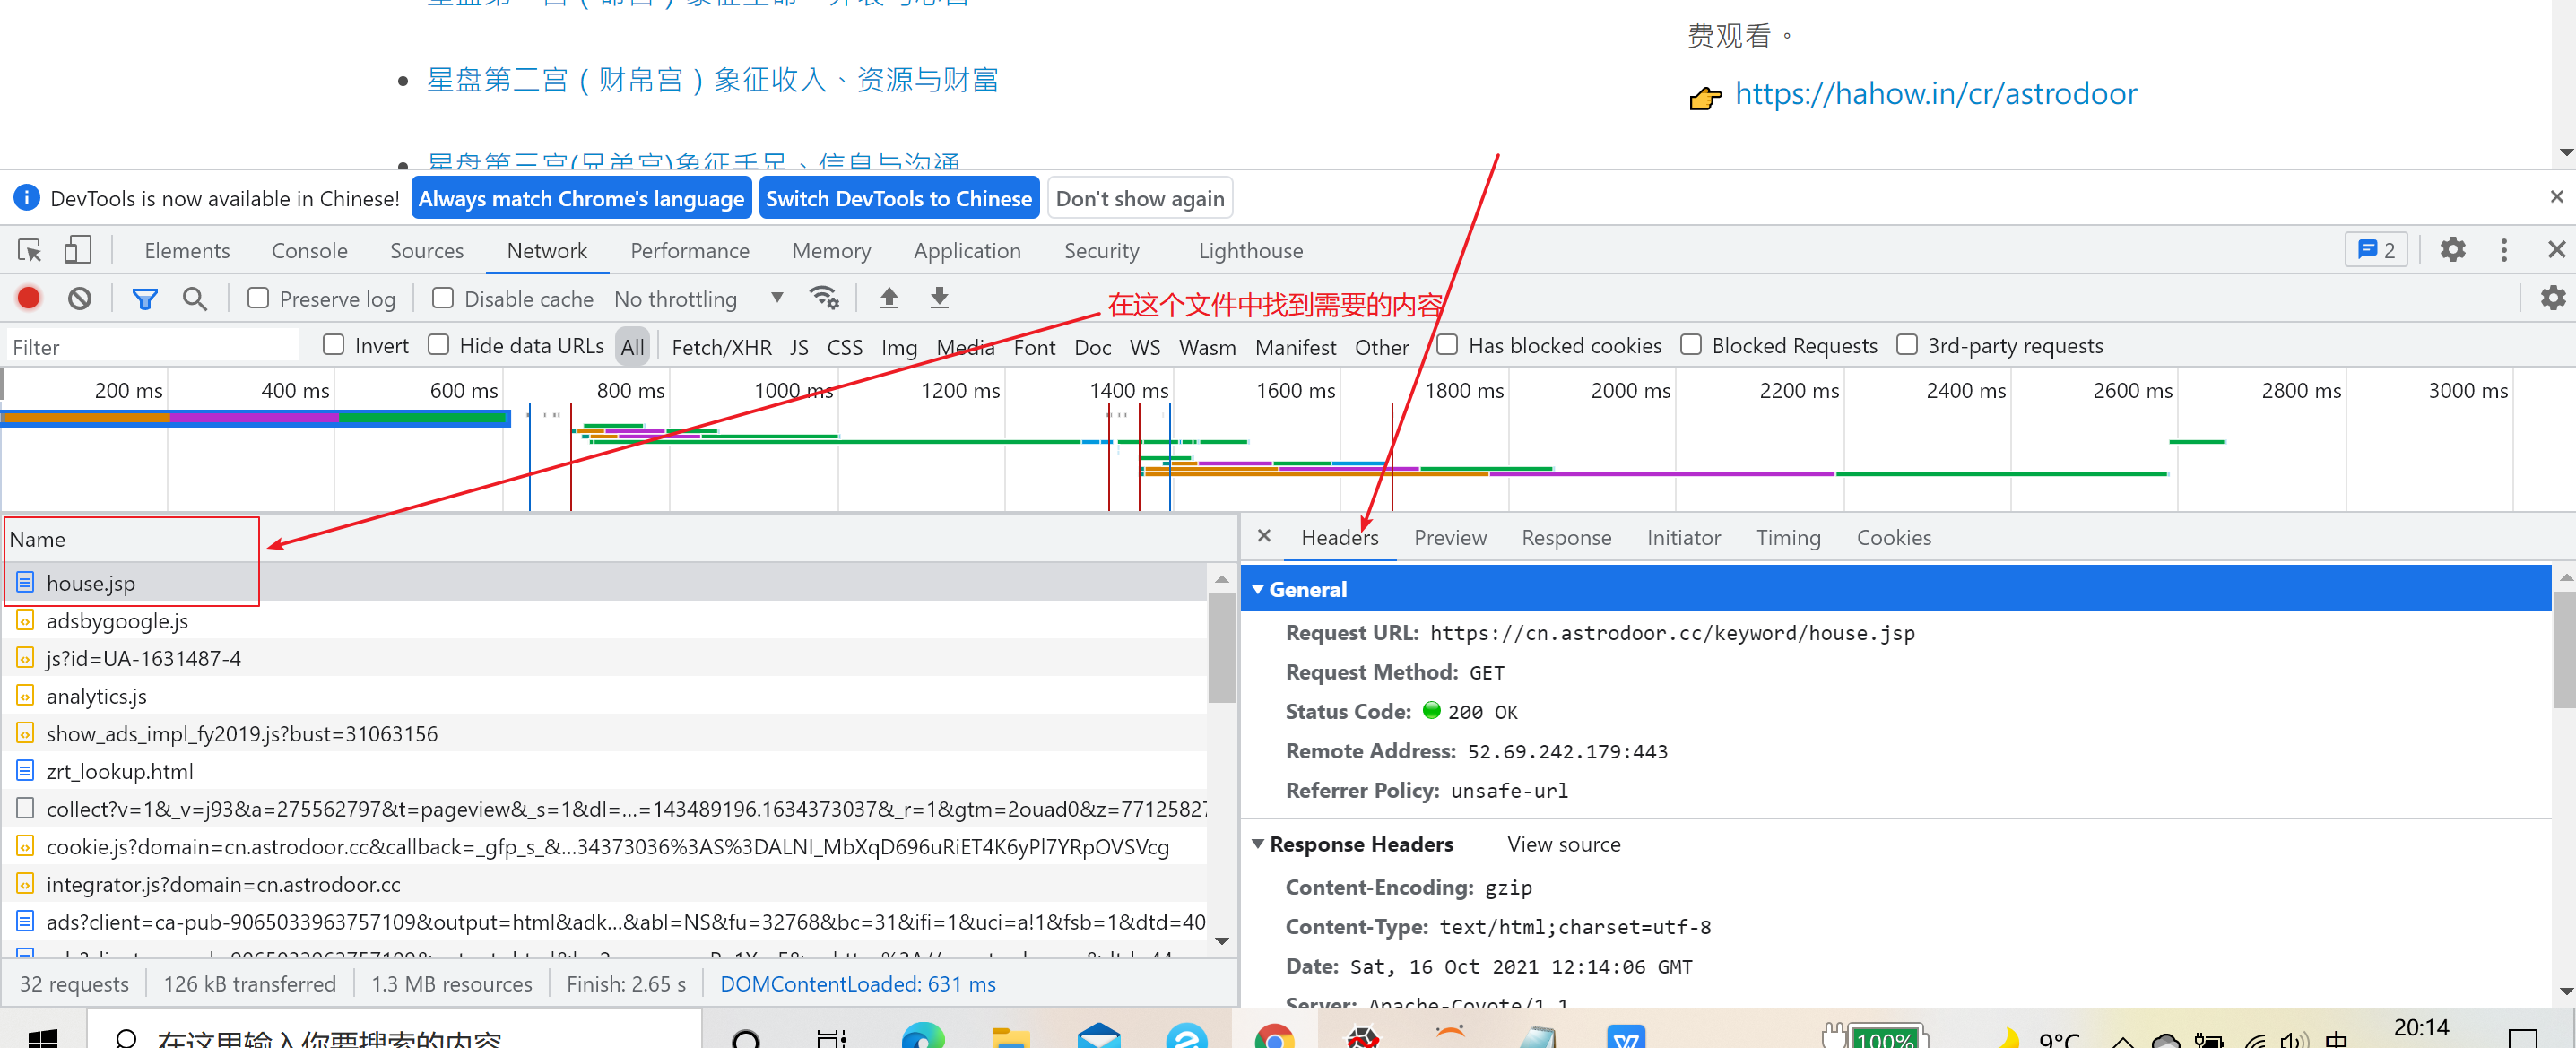Click the Network tab in DevTools

coord(547,250)
